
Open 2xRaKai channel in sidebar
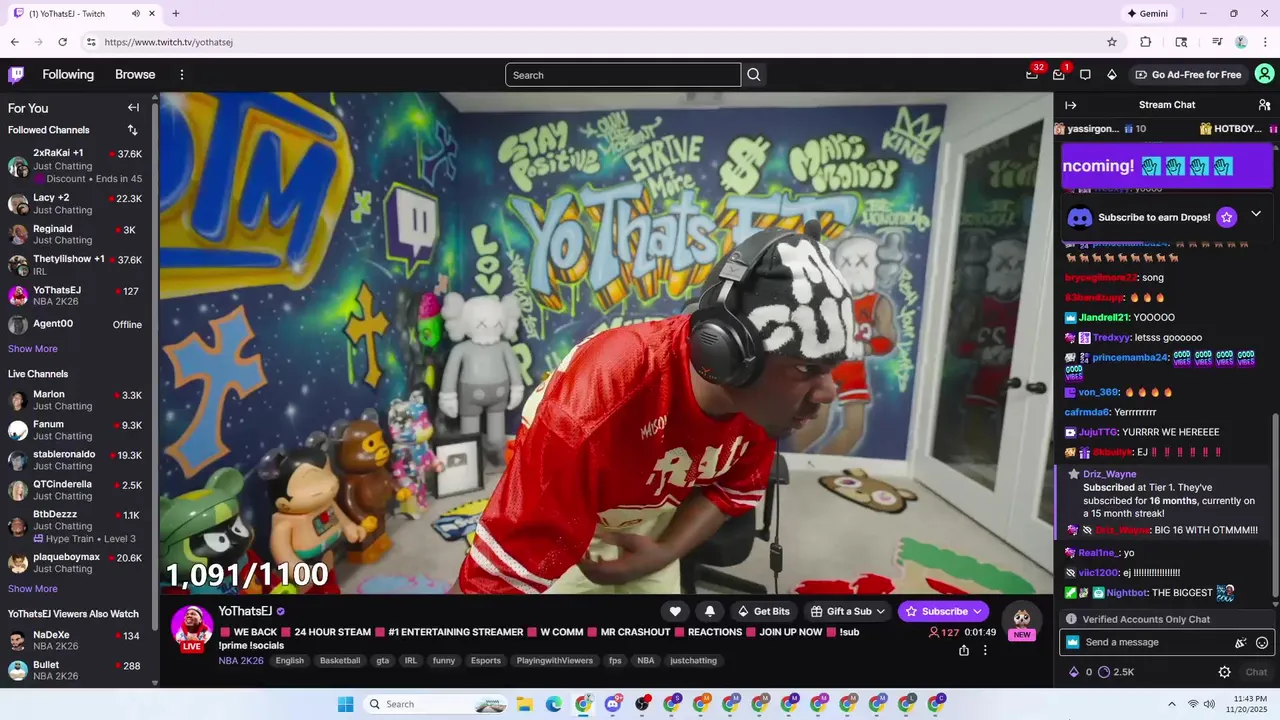[75, 165]
